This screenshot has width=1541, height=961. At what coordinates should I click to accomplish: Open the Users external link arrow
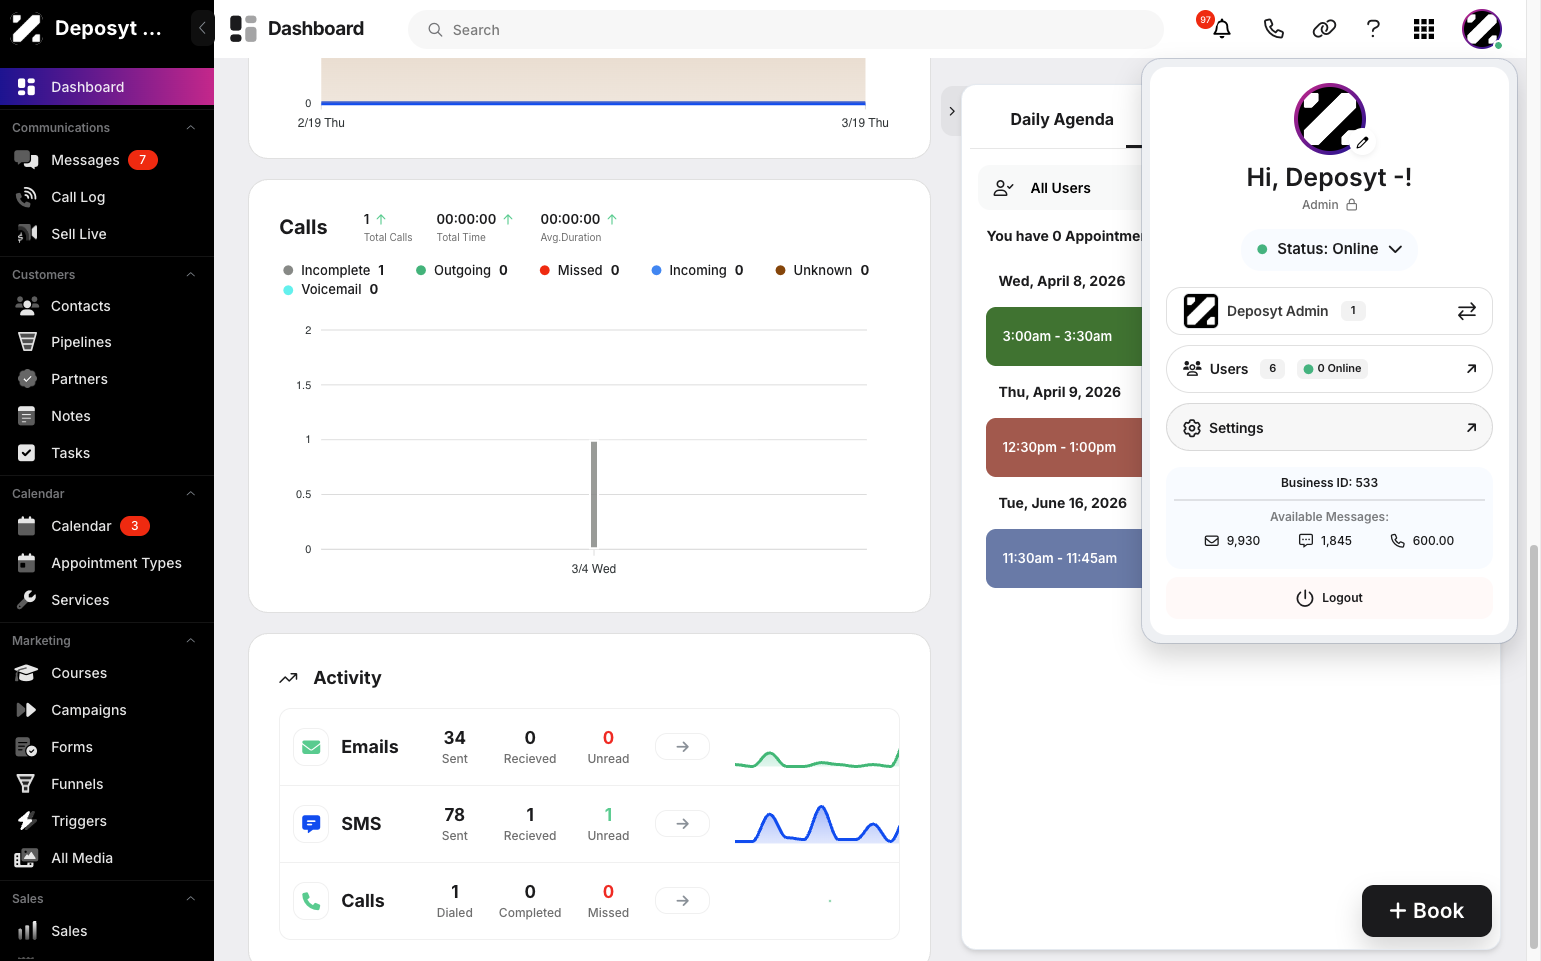tap(1471, 369)
